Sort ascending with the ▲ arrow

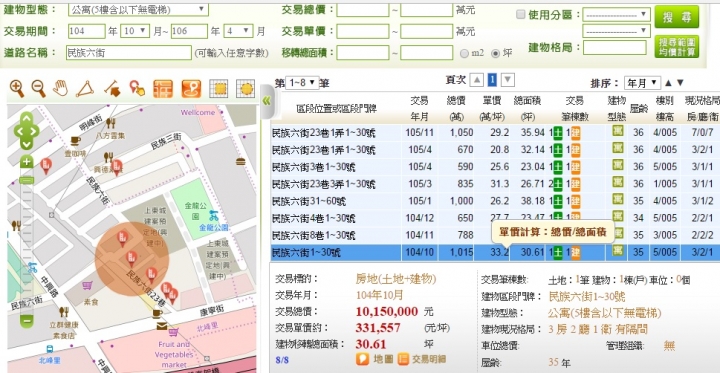668,83
